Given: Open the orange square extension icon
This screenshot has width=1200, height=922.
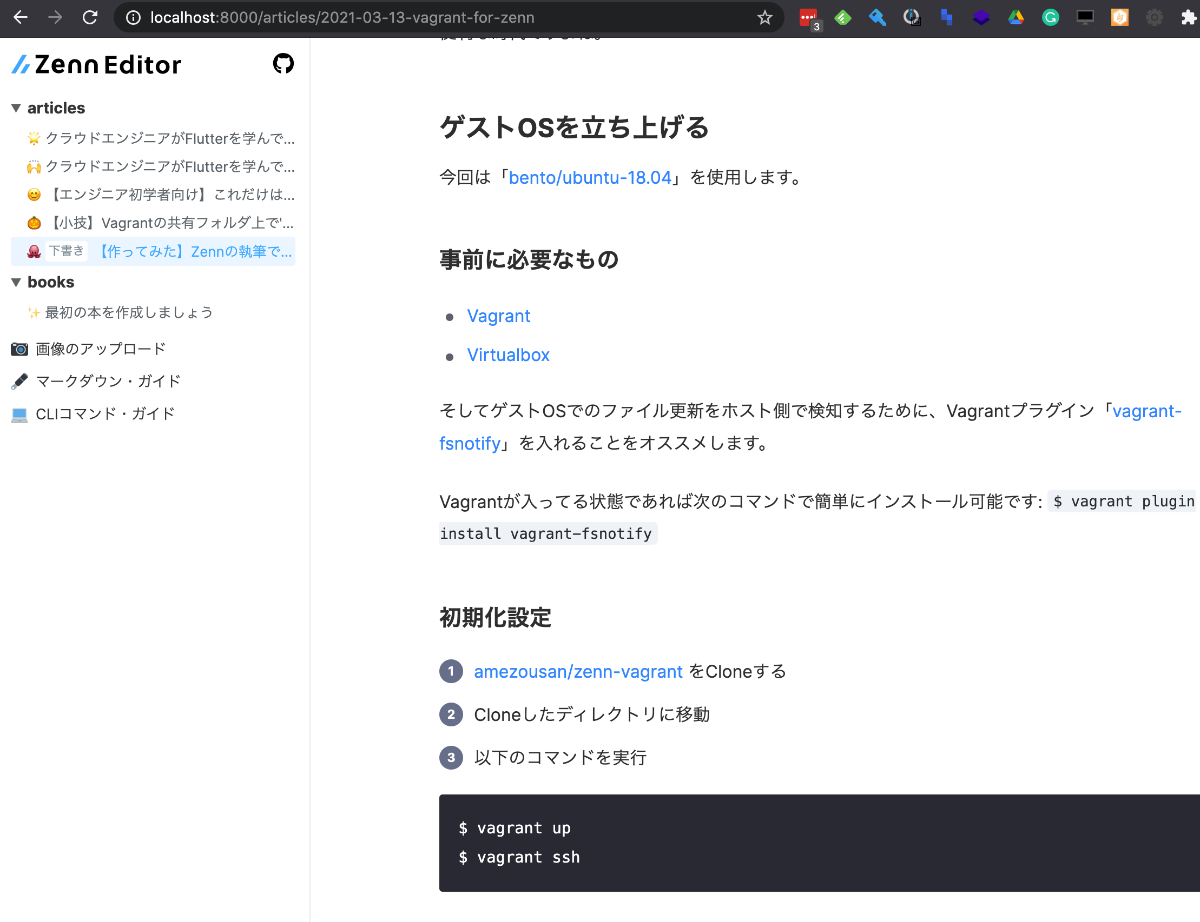Looking at the screenshot, I should coord(1120,17).
